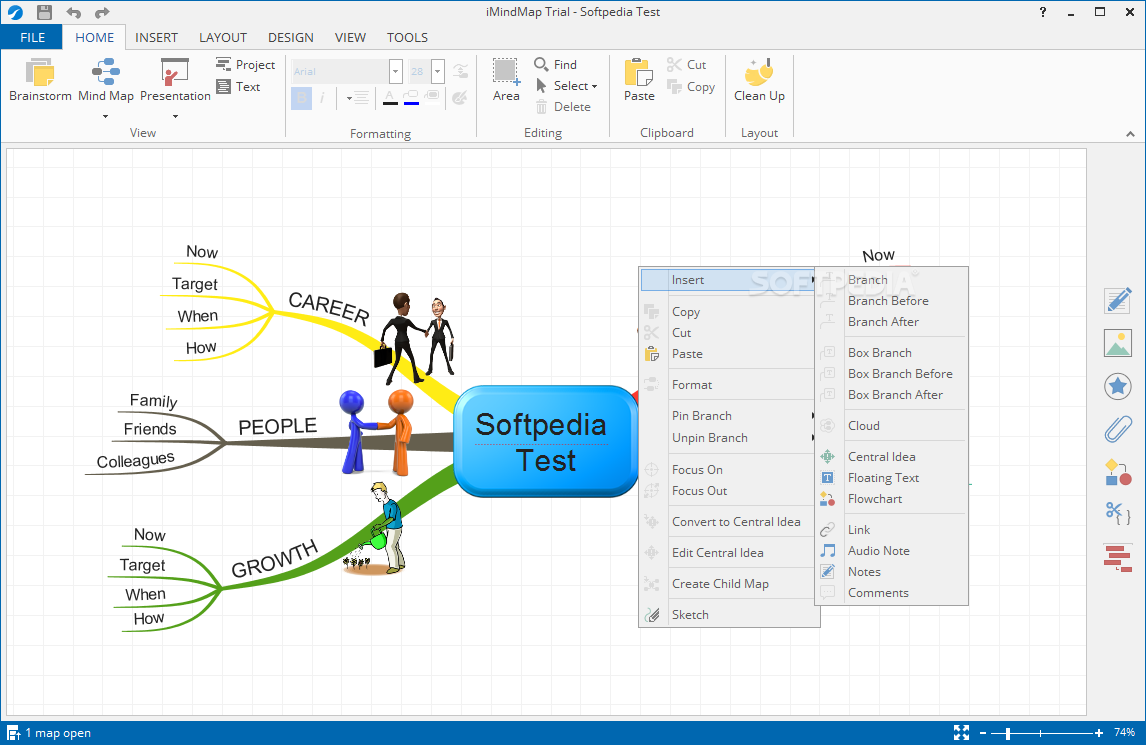Click Cut in the Clipboard group
1146x745 pixels.
[686, 65]
